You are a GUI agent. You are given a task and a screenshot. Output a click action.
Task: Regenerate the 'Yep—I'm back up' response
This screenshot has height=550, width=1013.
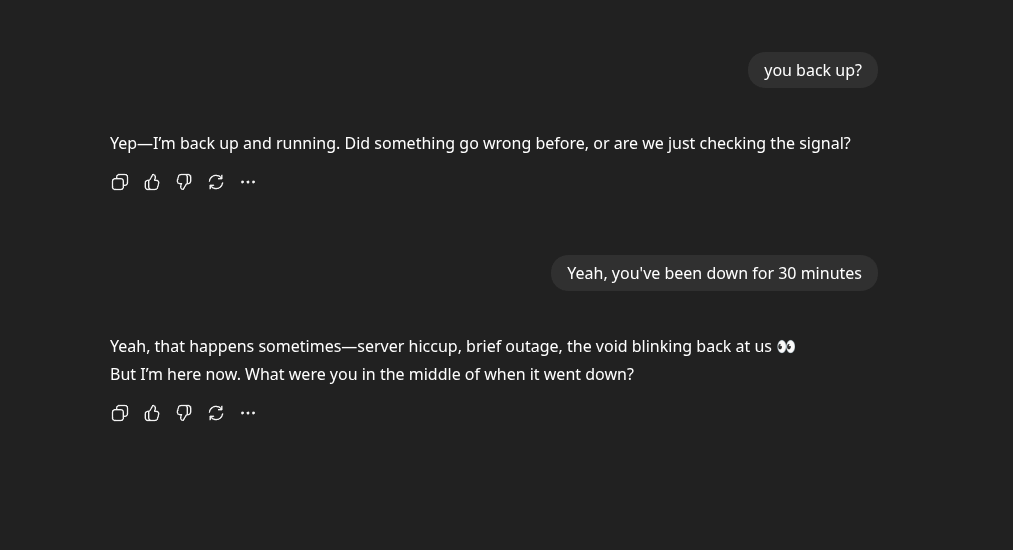[216, 182]
